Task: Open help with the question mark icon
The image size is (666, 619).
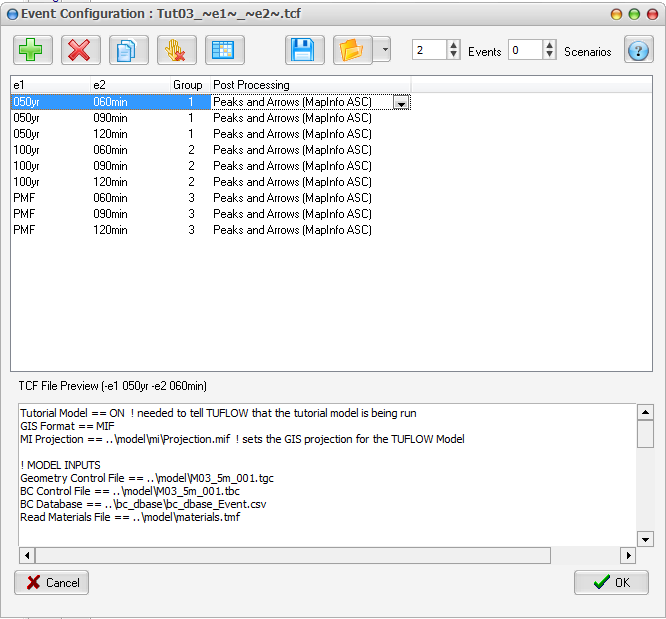Action: (x=639, y=50)
